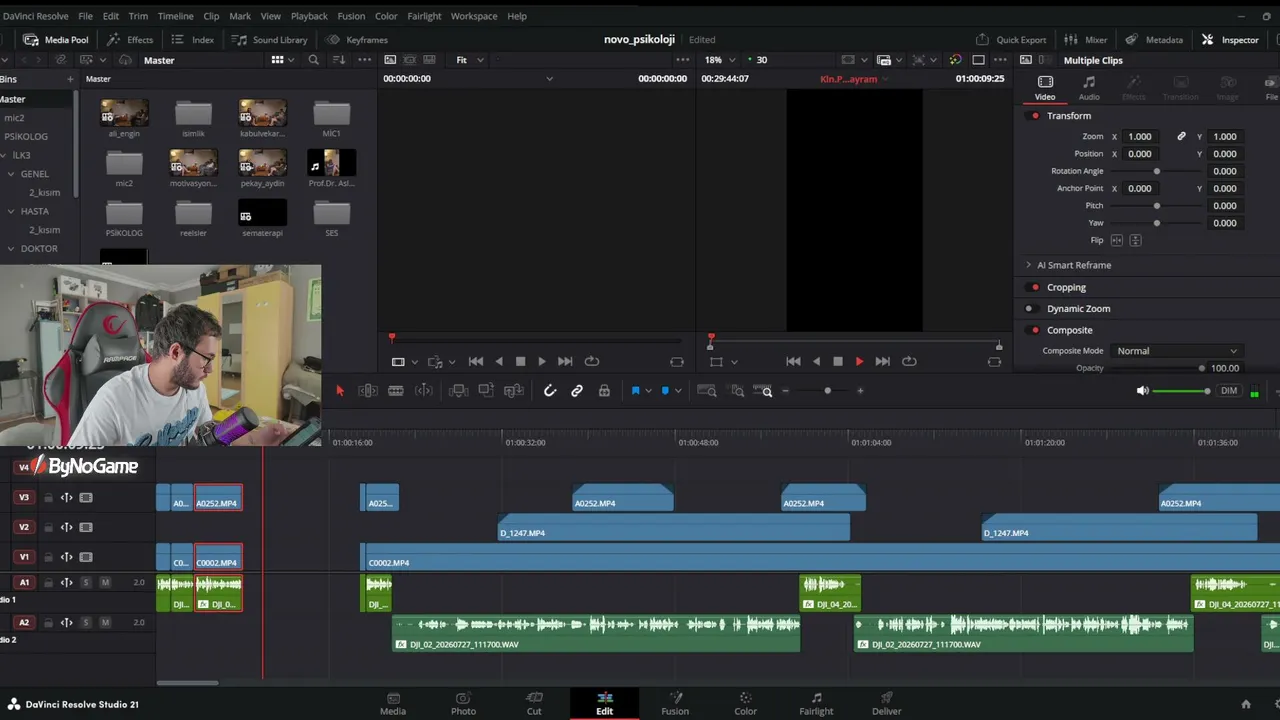Screen dimensions: 1280x720
Task: Open the flag color dropdown arrow
Action: (x=648, y=391)
